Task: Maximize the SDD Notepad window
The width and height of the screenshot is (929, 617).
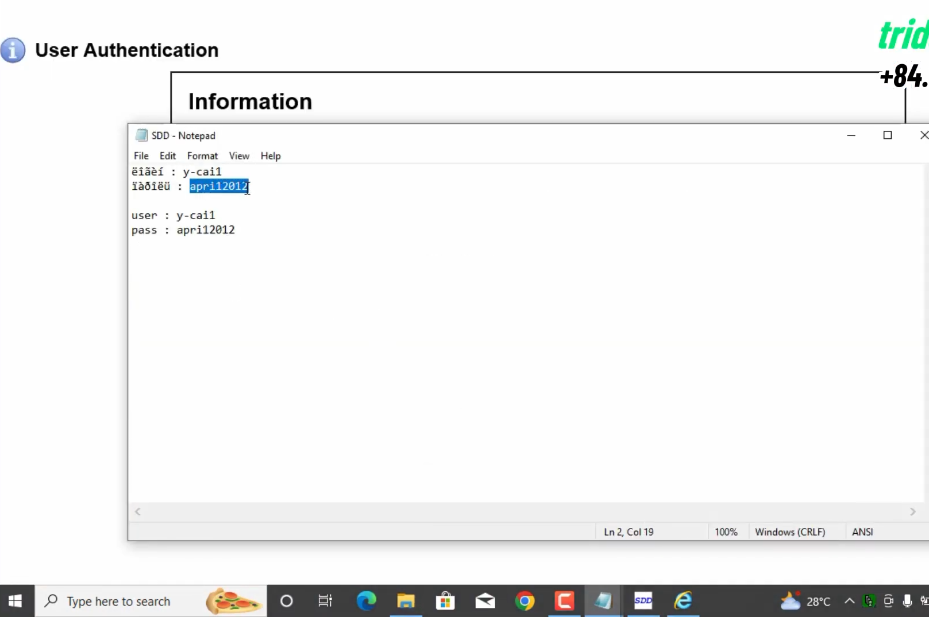Action: pos(888,135)
